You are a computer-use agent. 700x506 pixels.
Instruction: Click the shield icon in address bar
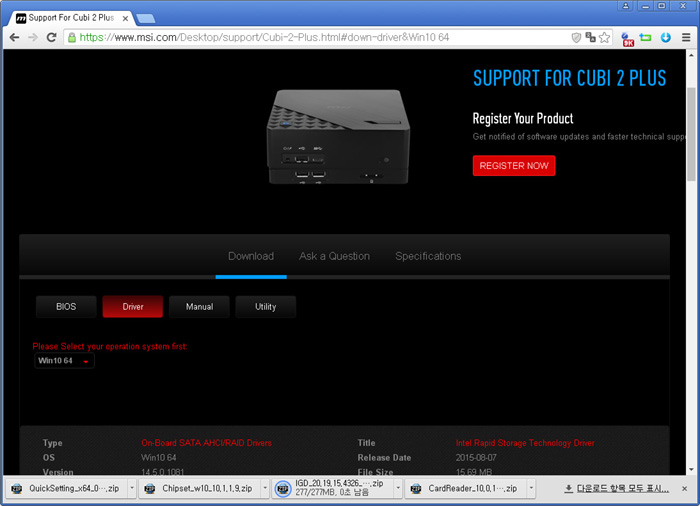(576, 38)
